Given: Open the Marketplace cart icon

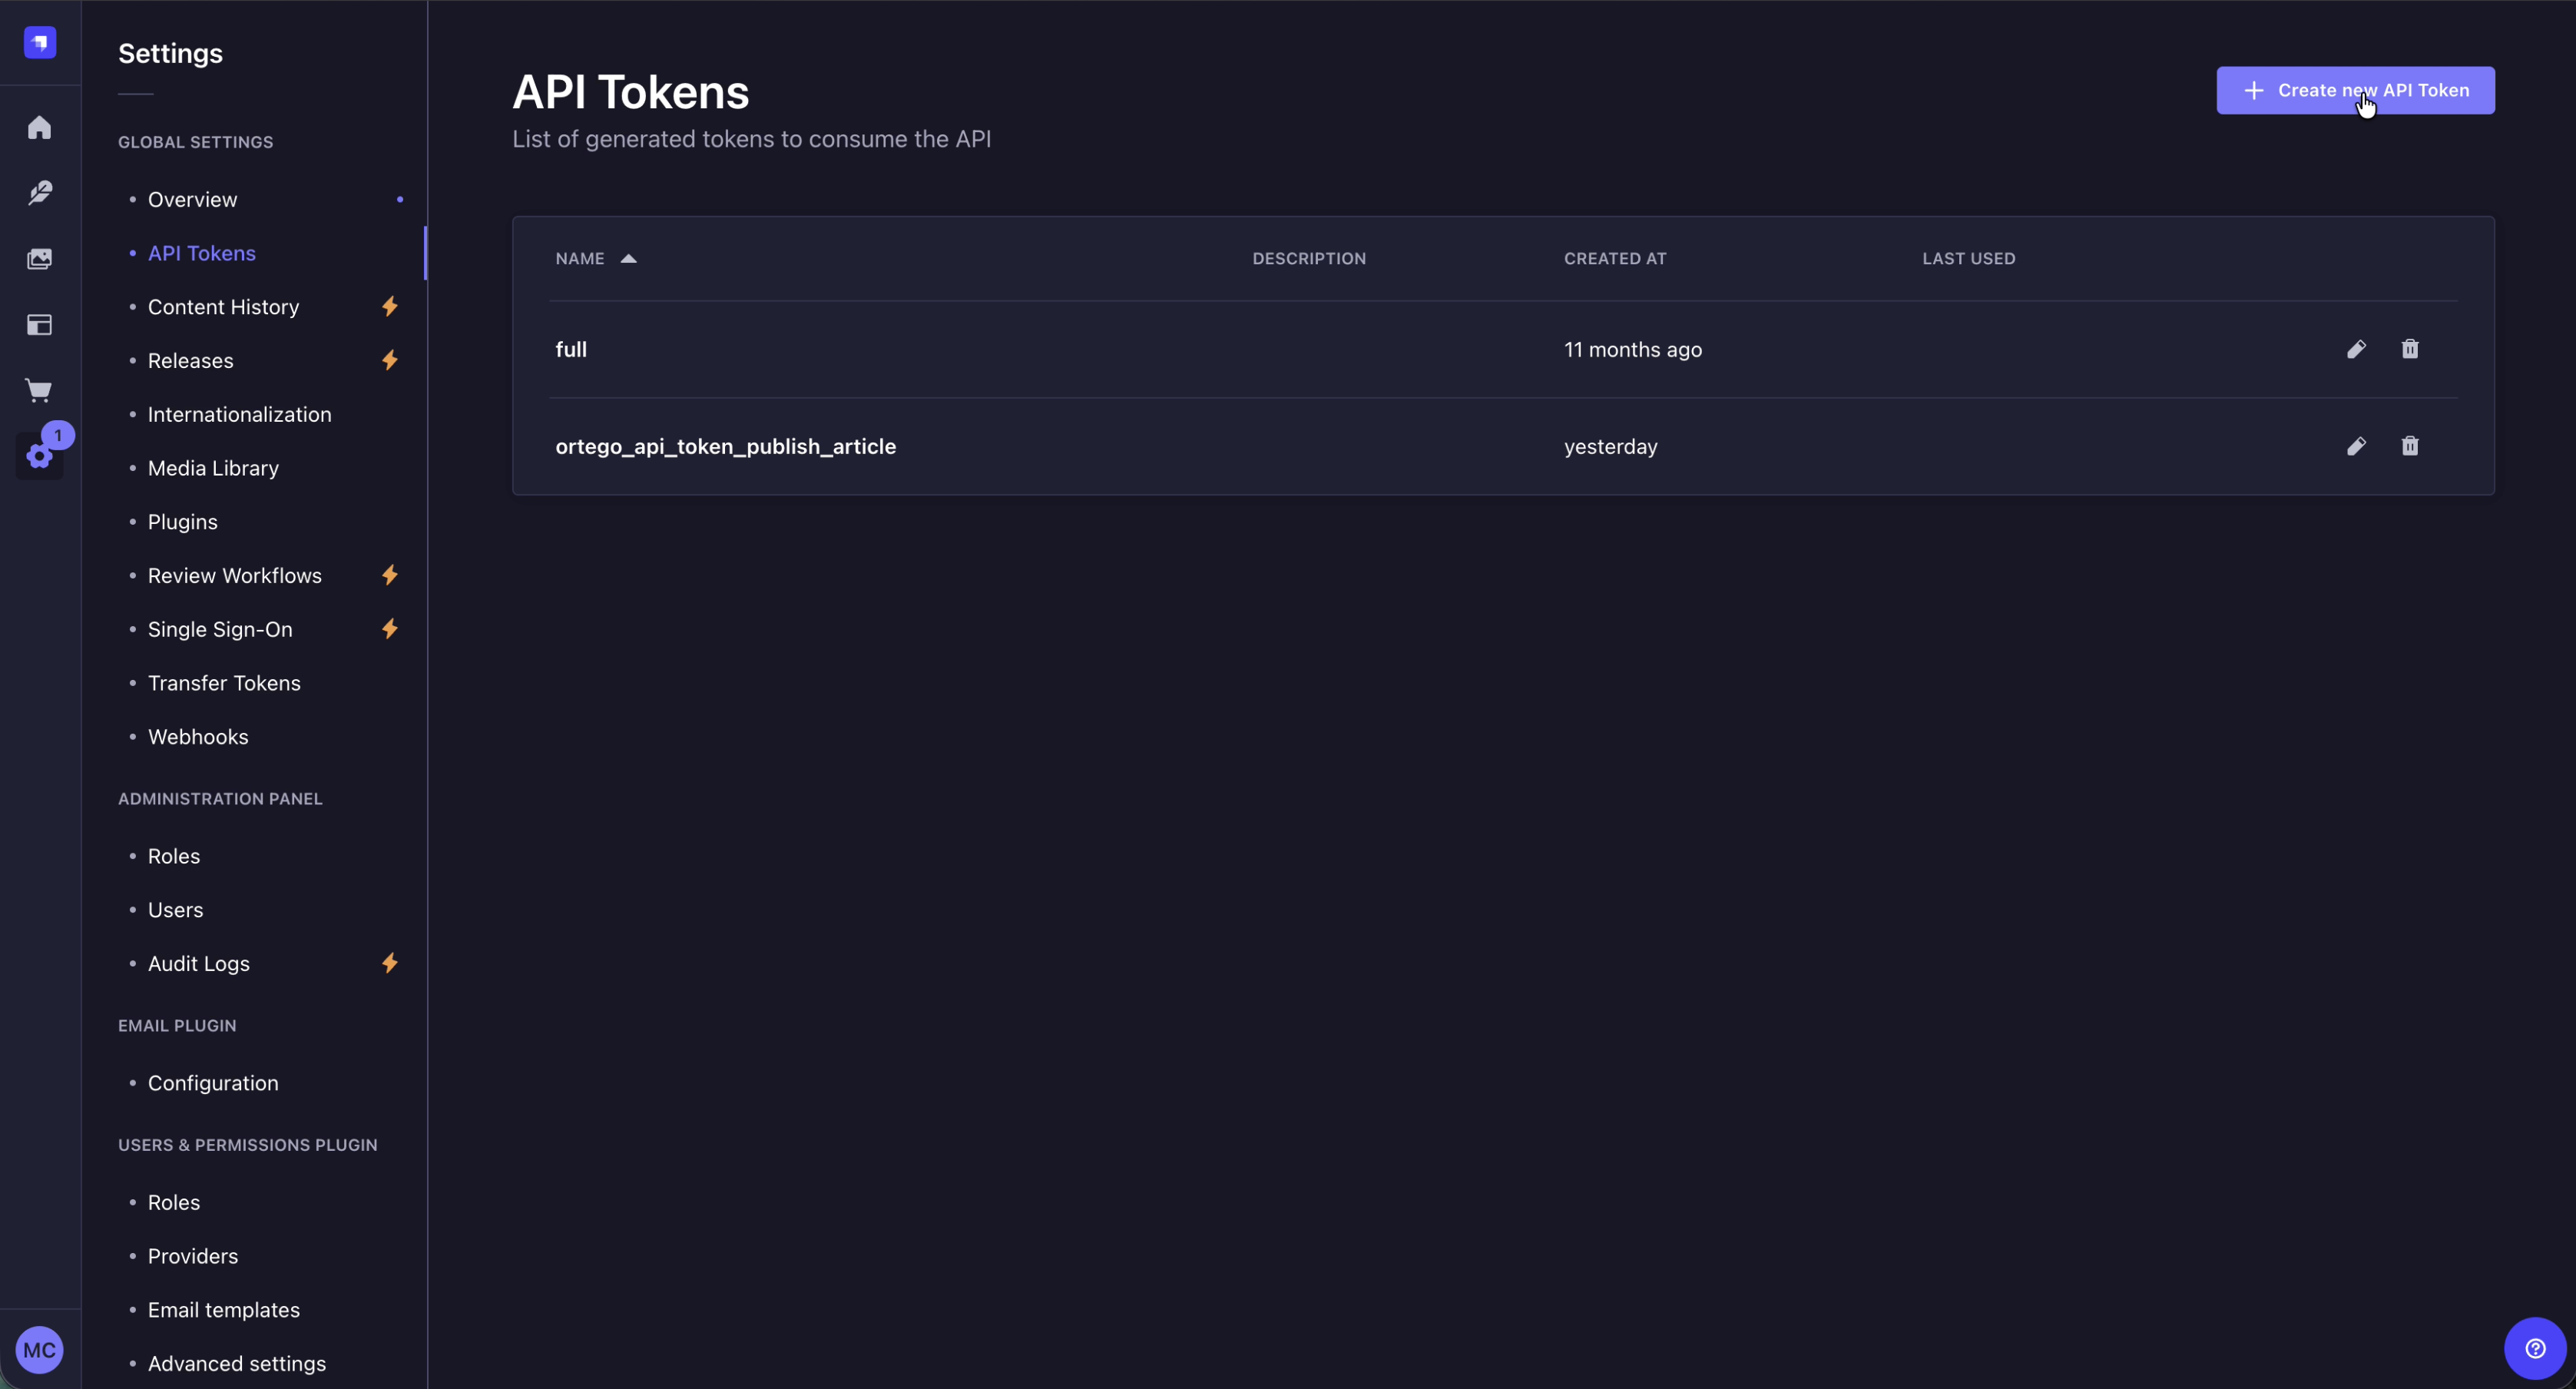Looking at the screenshot, I should [x=39, y=391].
